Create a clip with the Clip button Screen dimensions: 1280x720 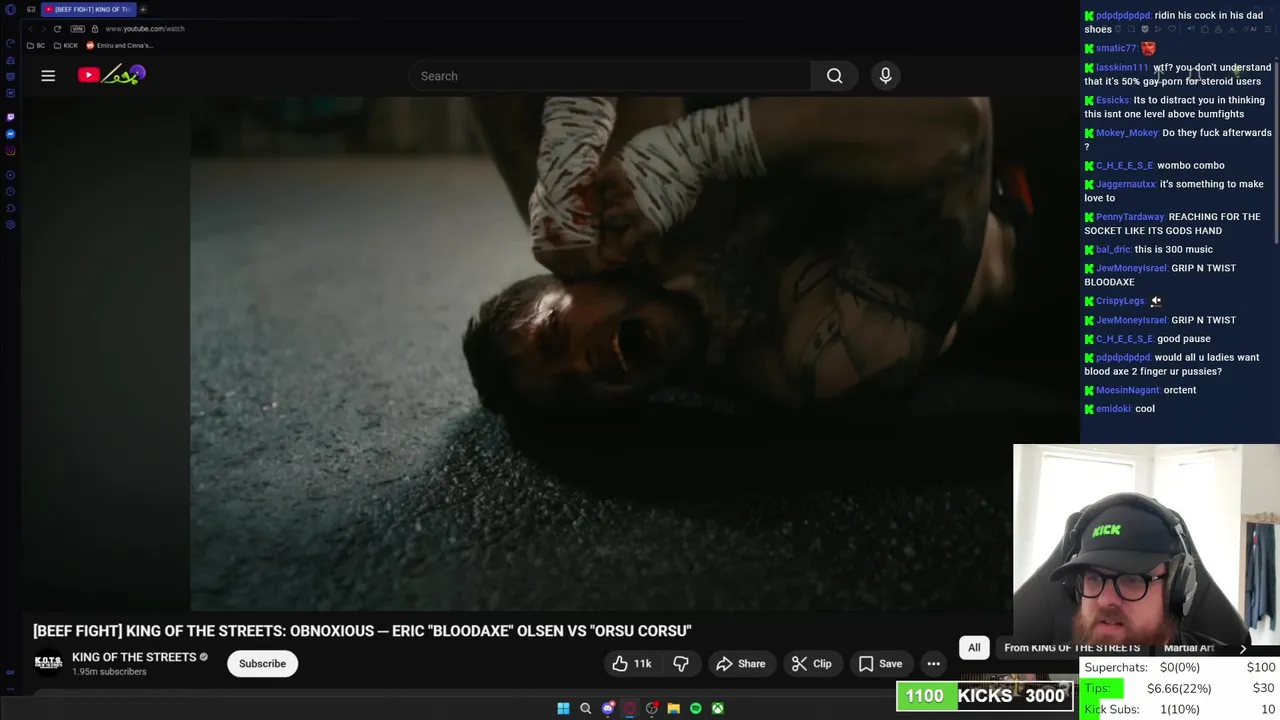[x=812, y=664]
